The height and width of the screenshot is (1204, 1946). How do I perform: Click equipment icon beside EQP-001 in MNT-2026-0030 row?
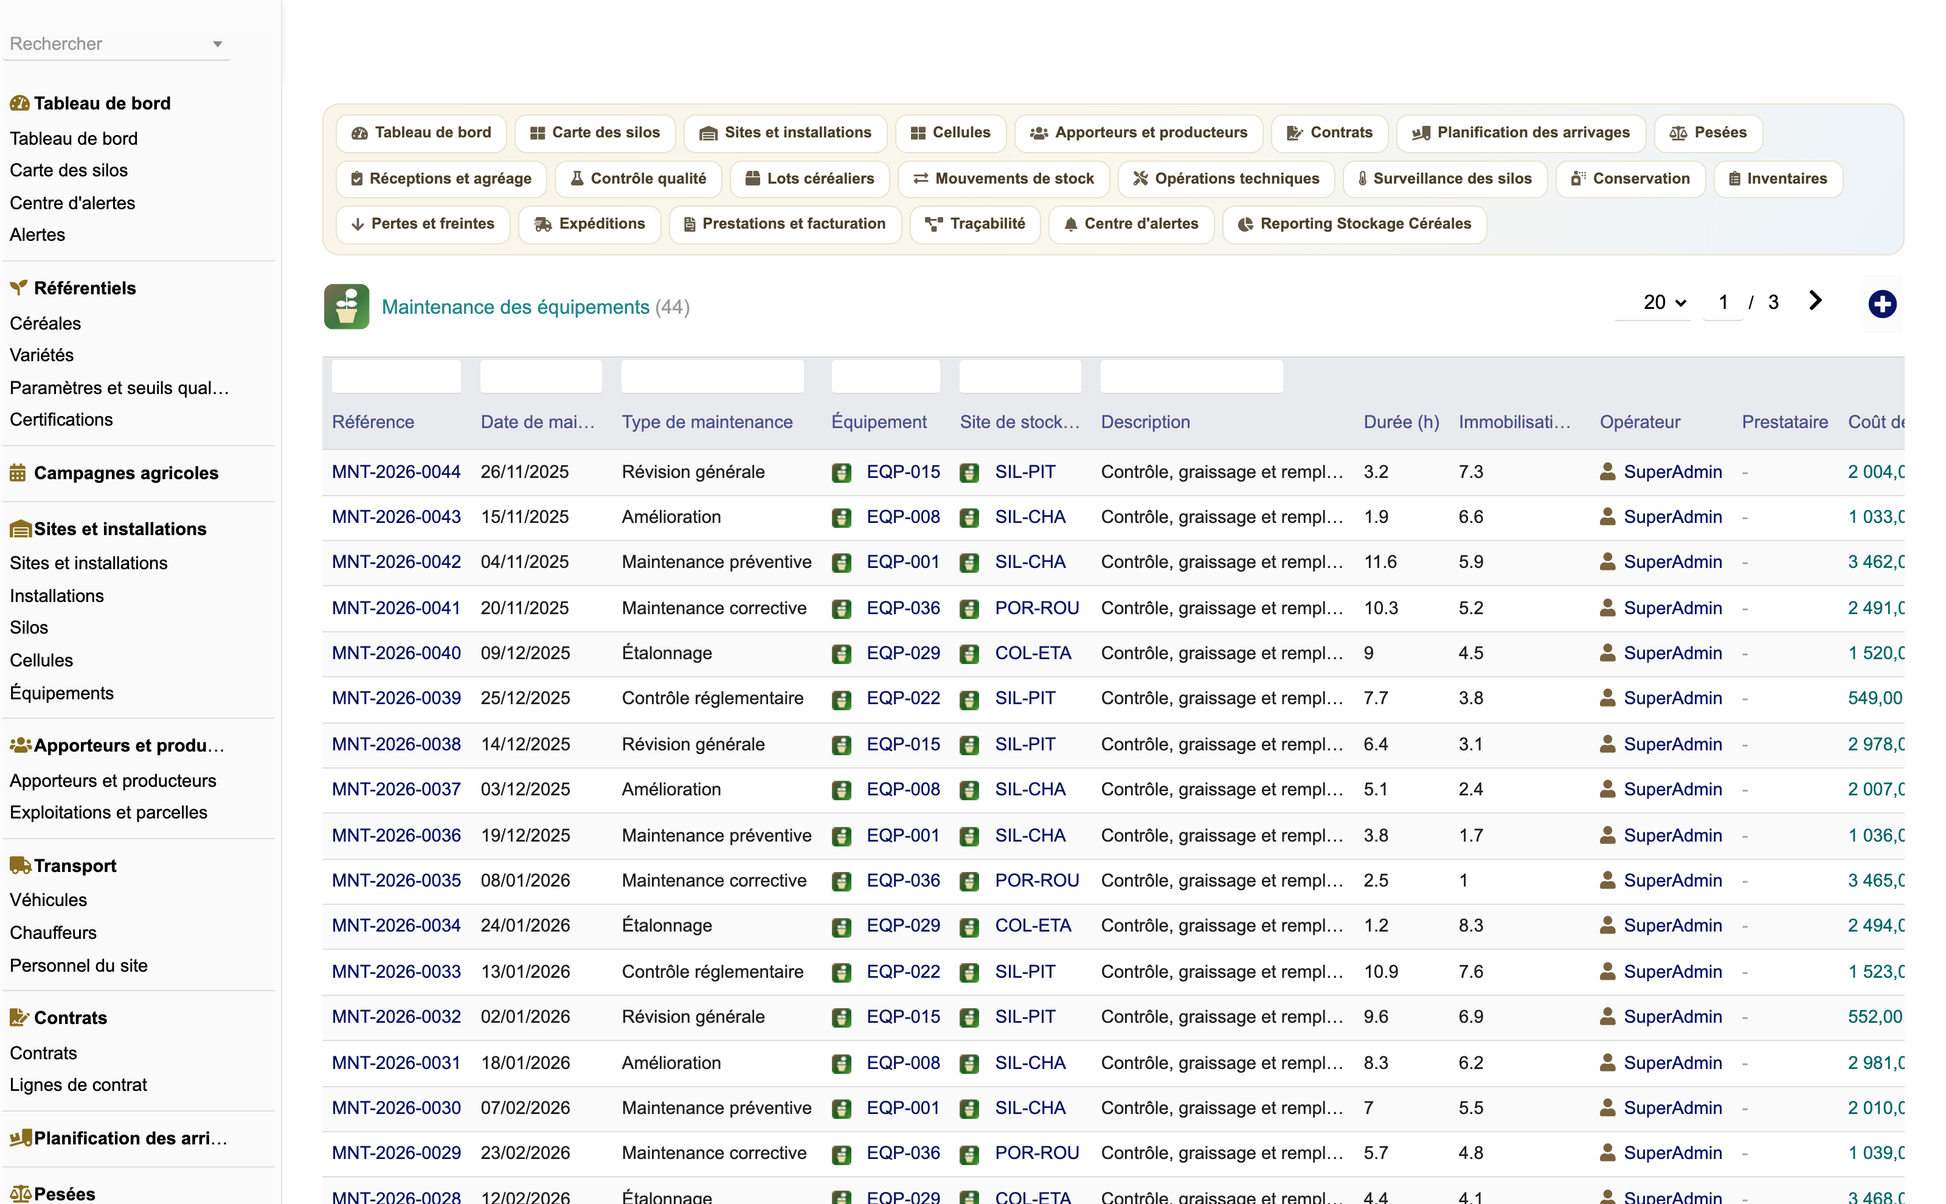pos(842,1109)
